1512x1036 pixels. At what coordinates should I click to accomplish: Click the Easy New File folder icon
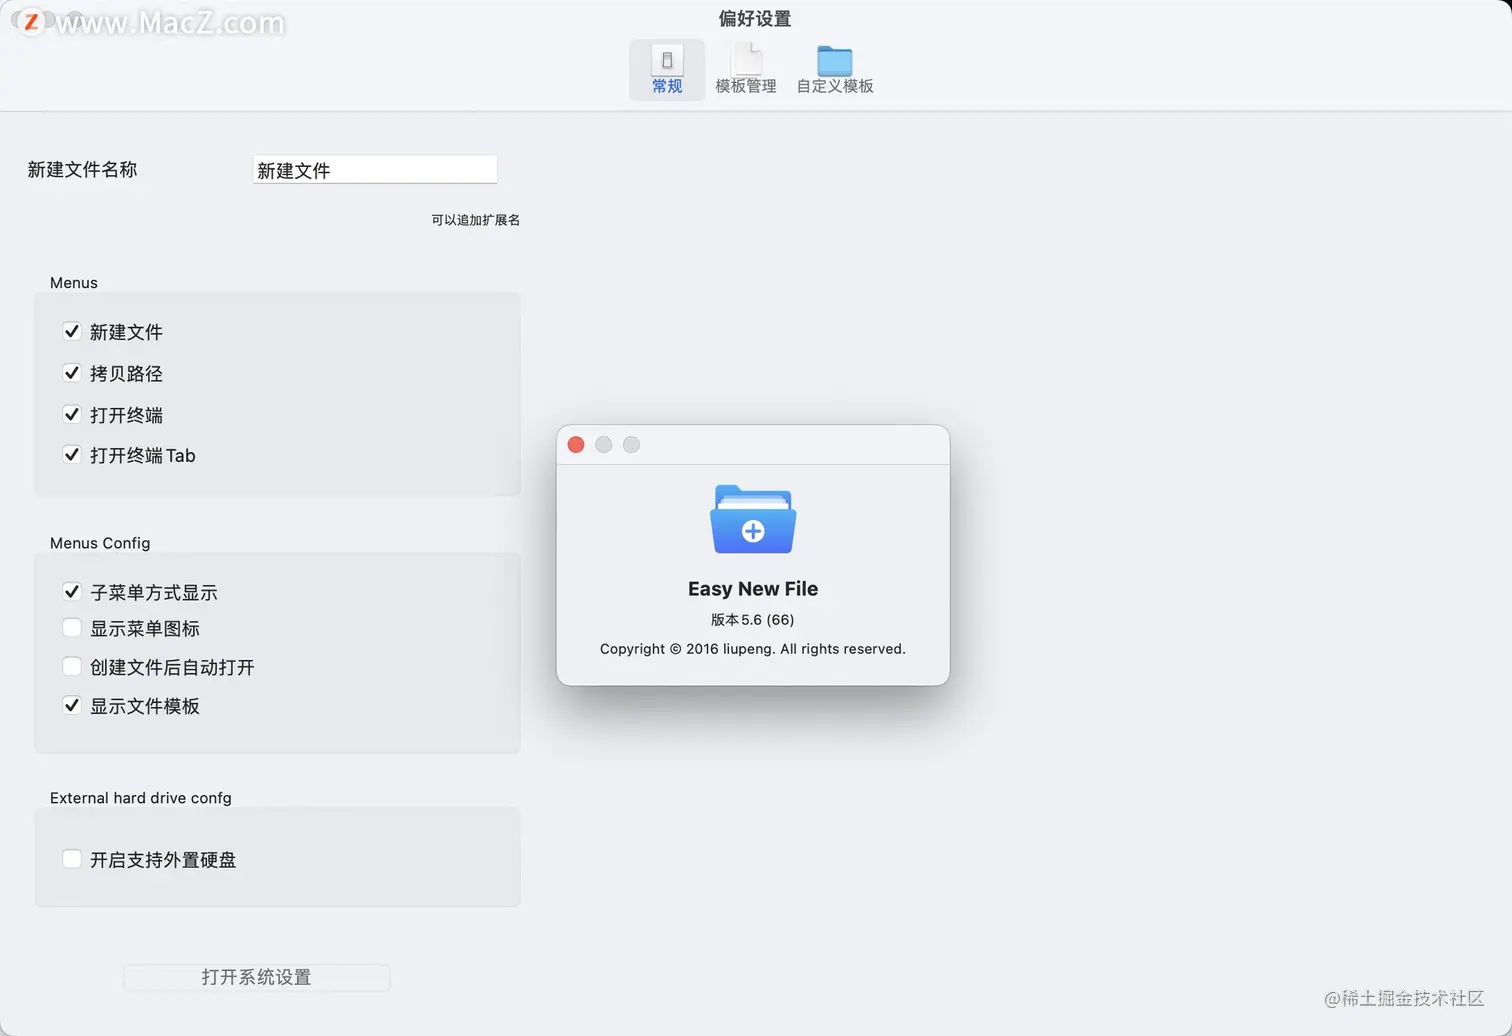753,519
